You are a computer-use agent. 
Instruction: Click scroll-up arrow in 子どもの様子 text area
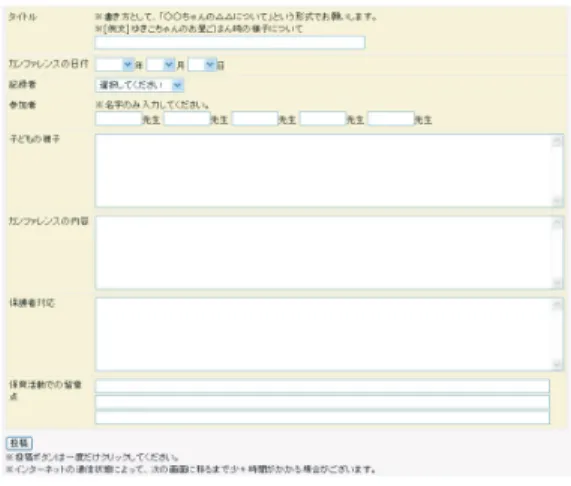[x=557, y=141]
